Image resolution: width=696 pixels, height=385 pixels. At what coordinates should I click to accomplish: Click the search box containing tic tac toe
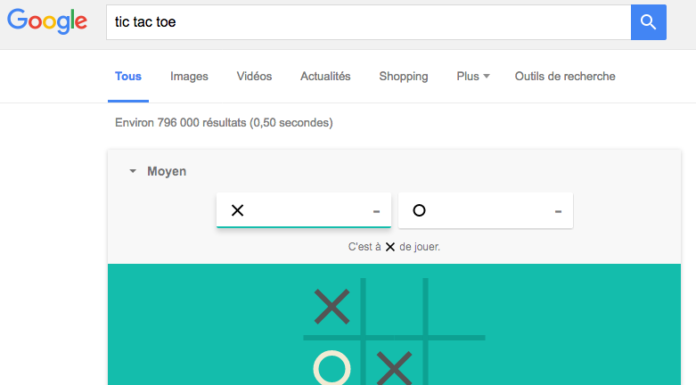pos(368,22)
